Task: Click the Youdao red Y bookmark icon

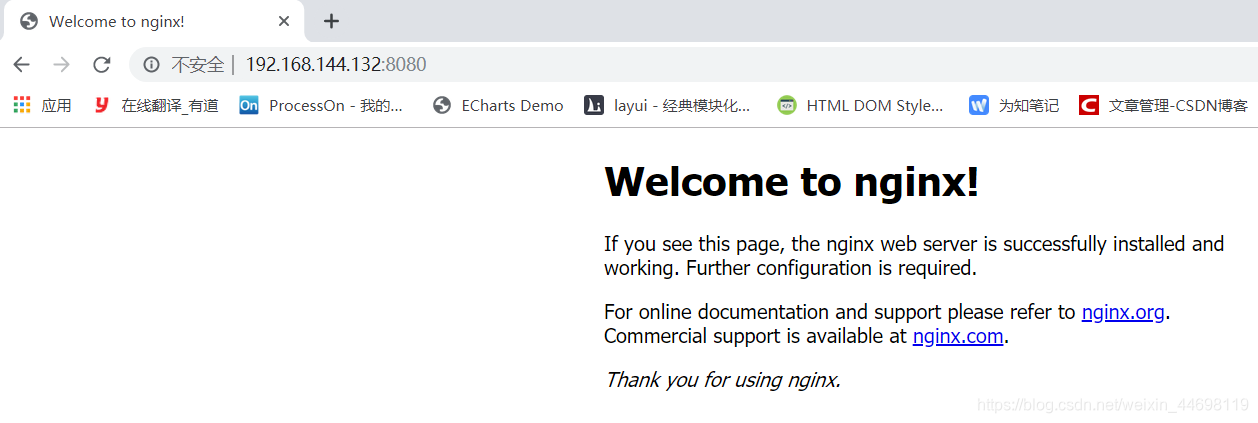Action: (102, 105)
